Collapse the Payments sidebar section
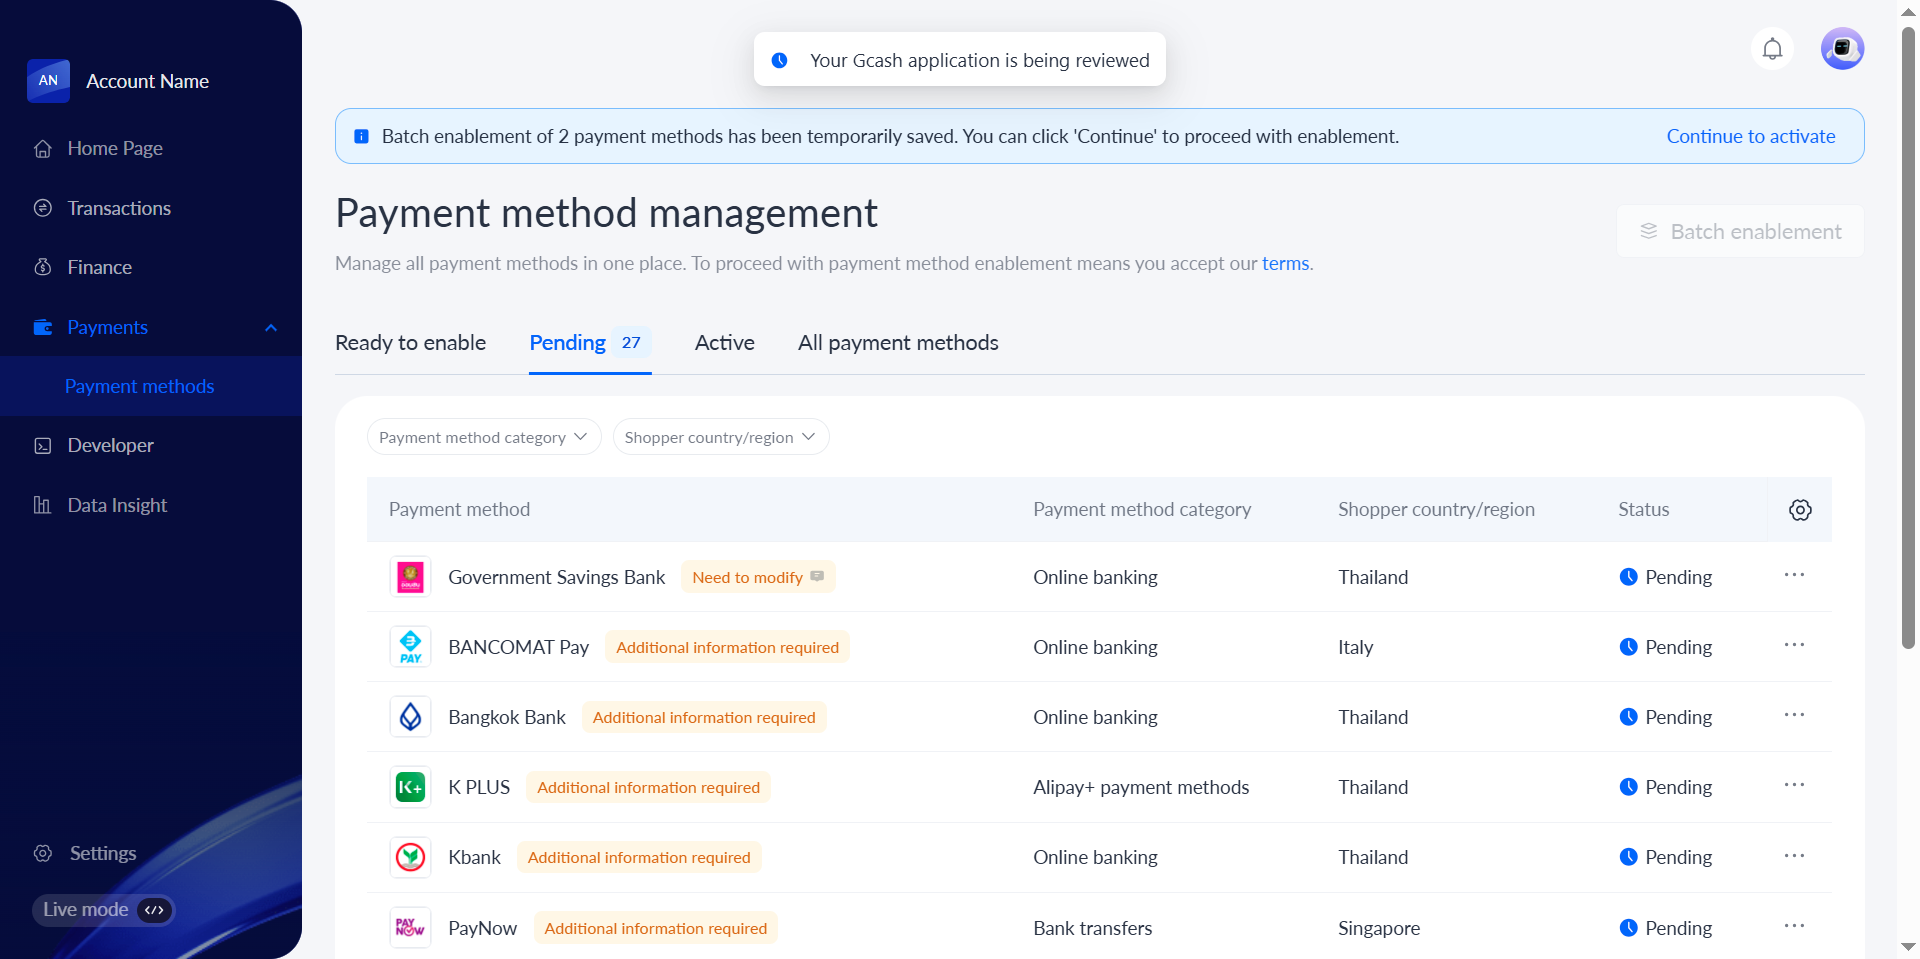This screenshot has width=1920, height=959. click(271, 328)
